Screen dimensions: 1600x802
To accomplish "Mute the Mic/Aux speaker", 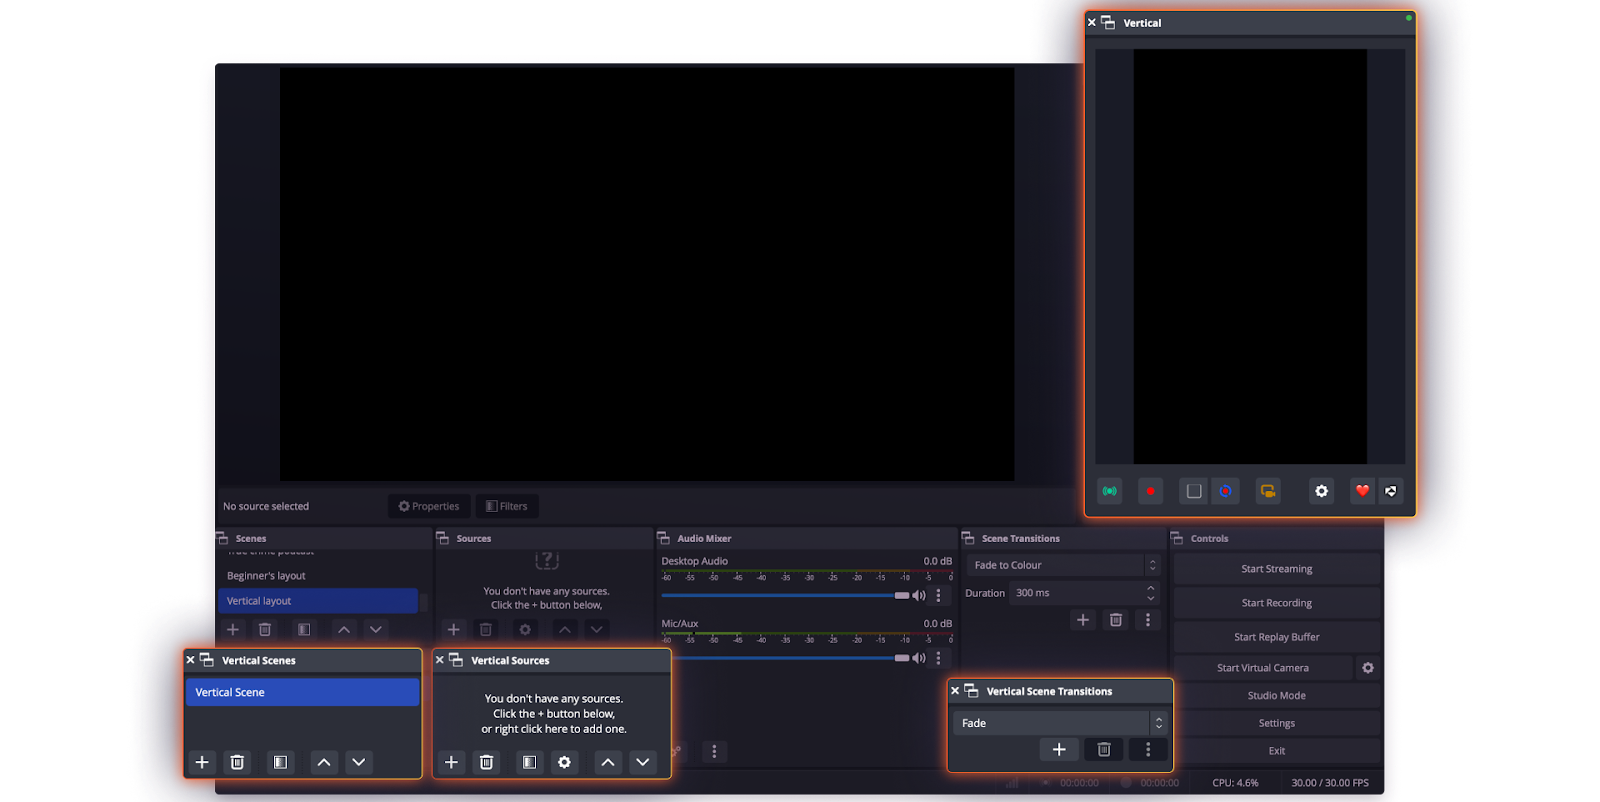I will point(919,658).
